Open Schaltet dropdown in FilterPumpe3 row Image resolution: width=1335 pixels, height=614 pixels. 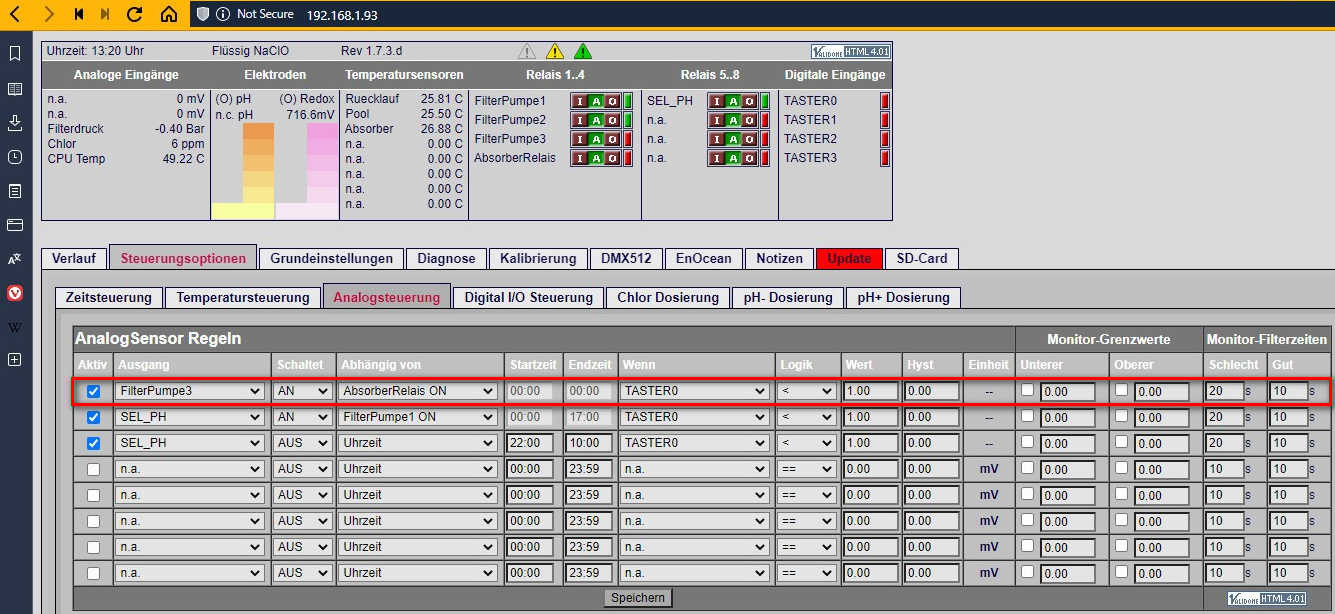pyautogui.click(x=303, y=391)
